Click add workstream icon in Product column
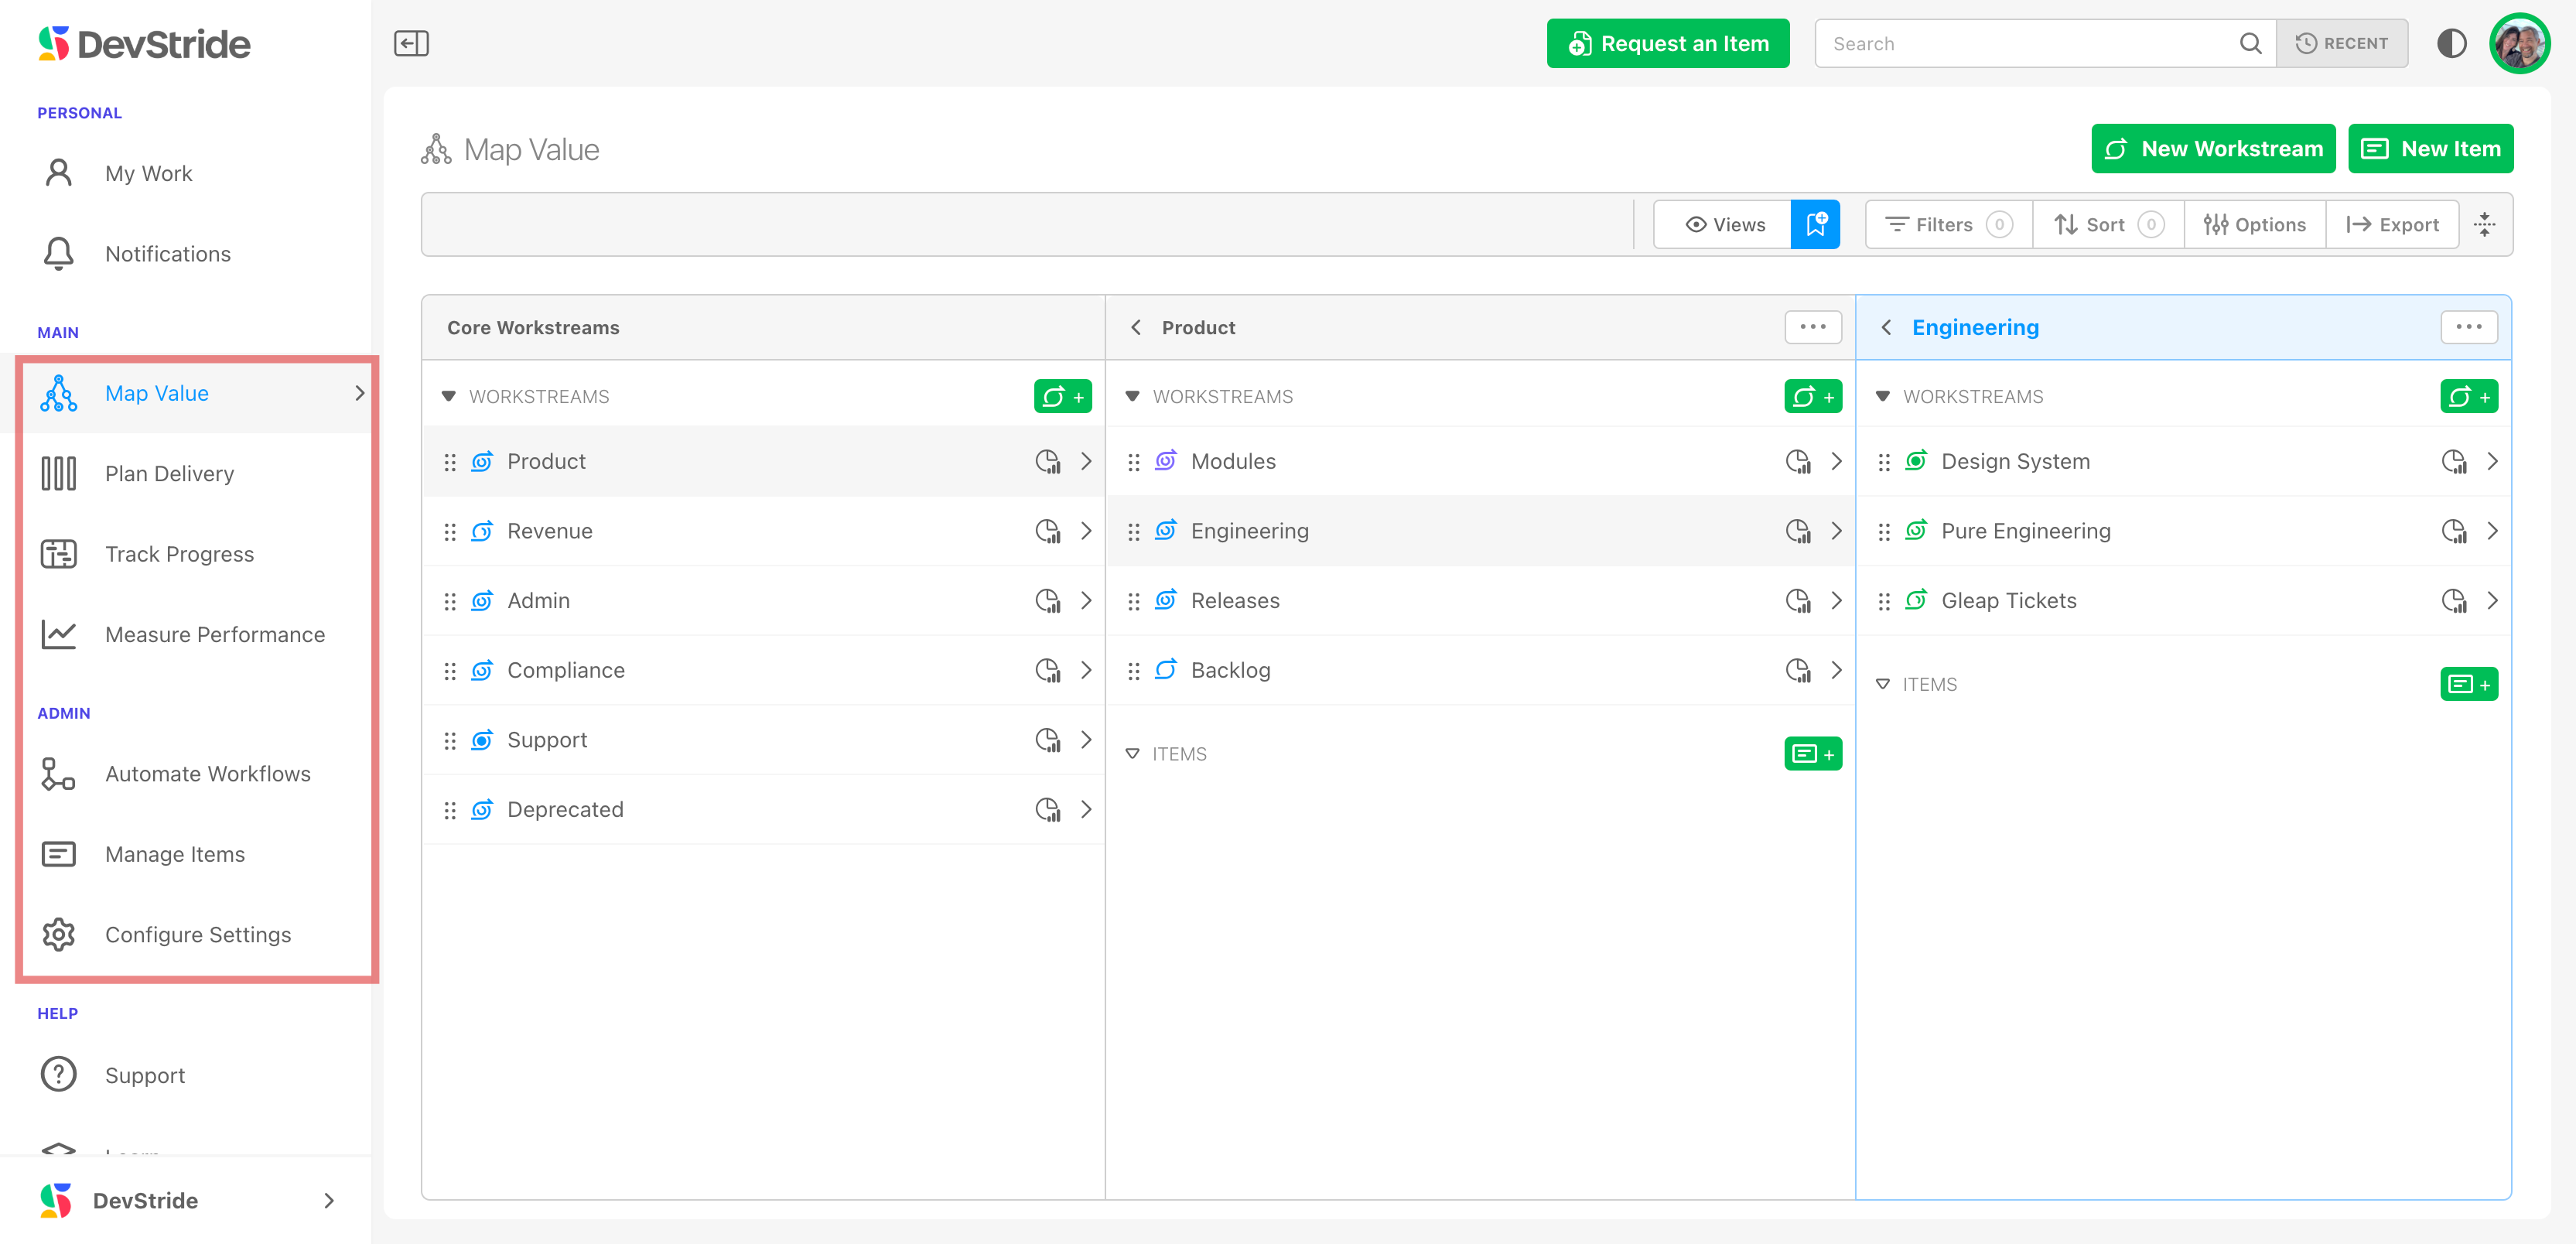 tap(1812, 396)
